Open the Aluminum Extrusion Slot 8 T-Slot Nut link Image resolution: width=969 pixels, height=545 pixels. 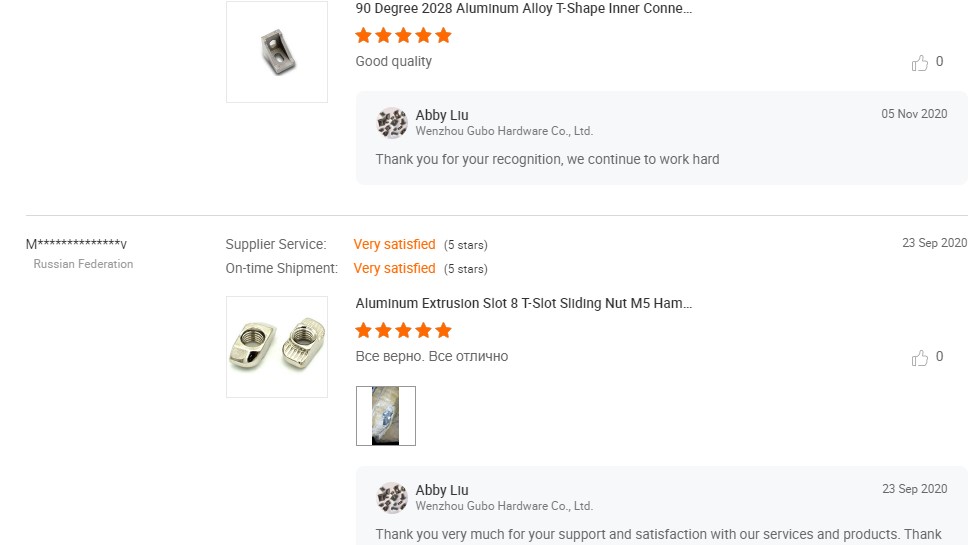[x=523, y=303]
